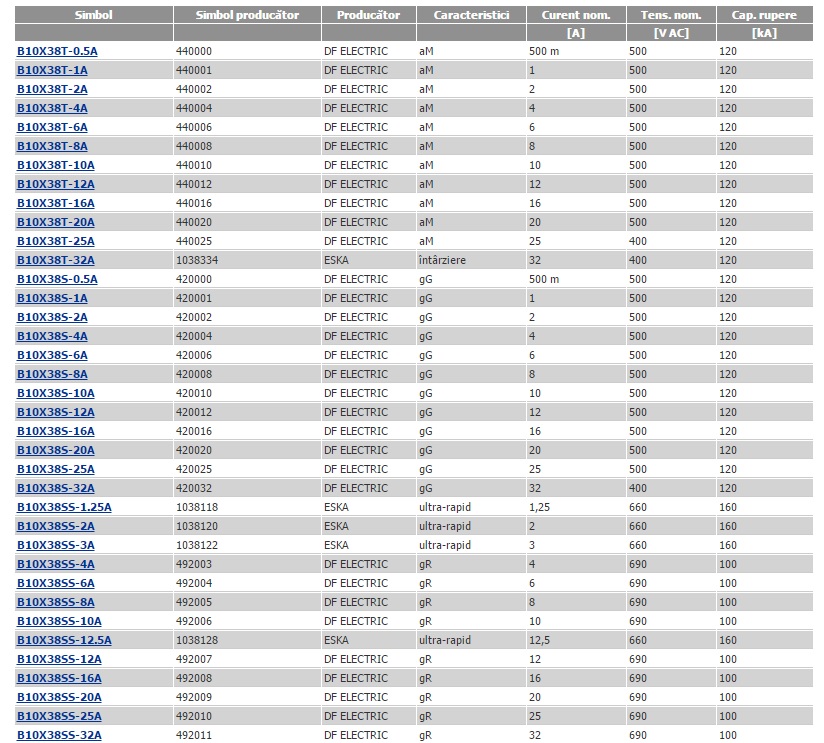Click the B10X38T-10A link

pos(56,165)
